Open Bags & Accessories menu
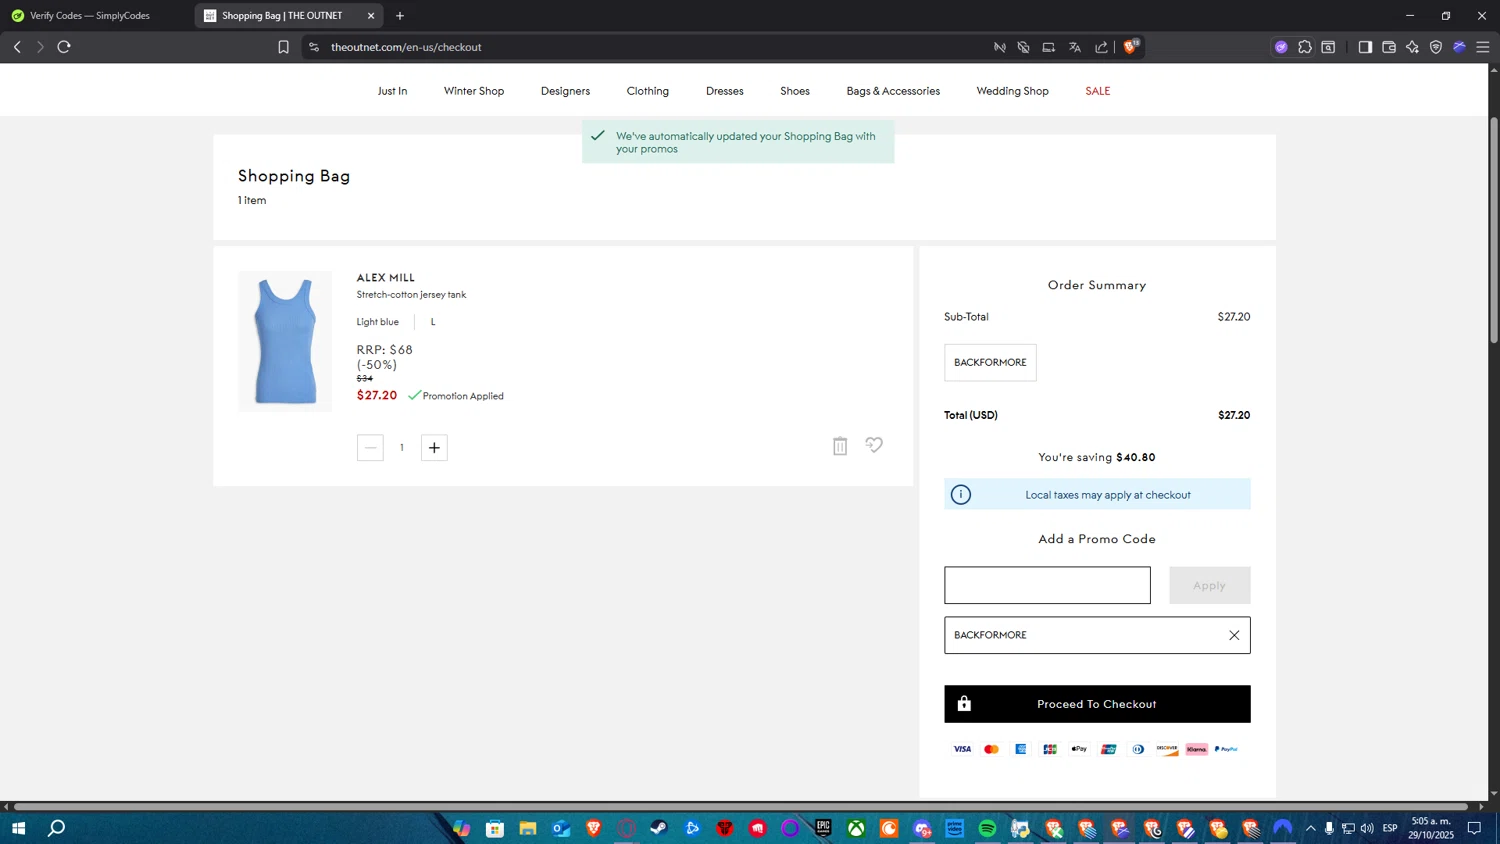This screenshot has height=844, width=1500. click(x=893, y=91)
